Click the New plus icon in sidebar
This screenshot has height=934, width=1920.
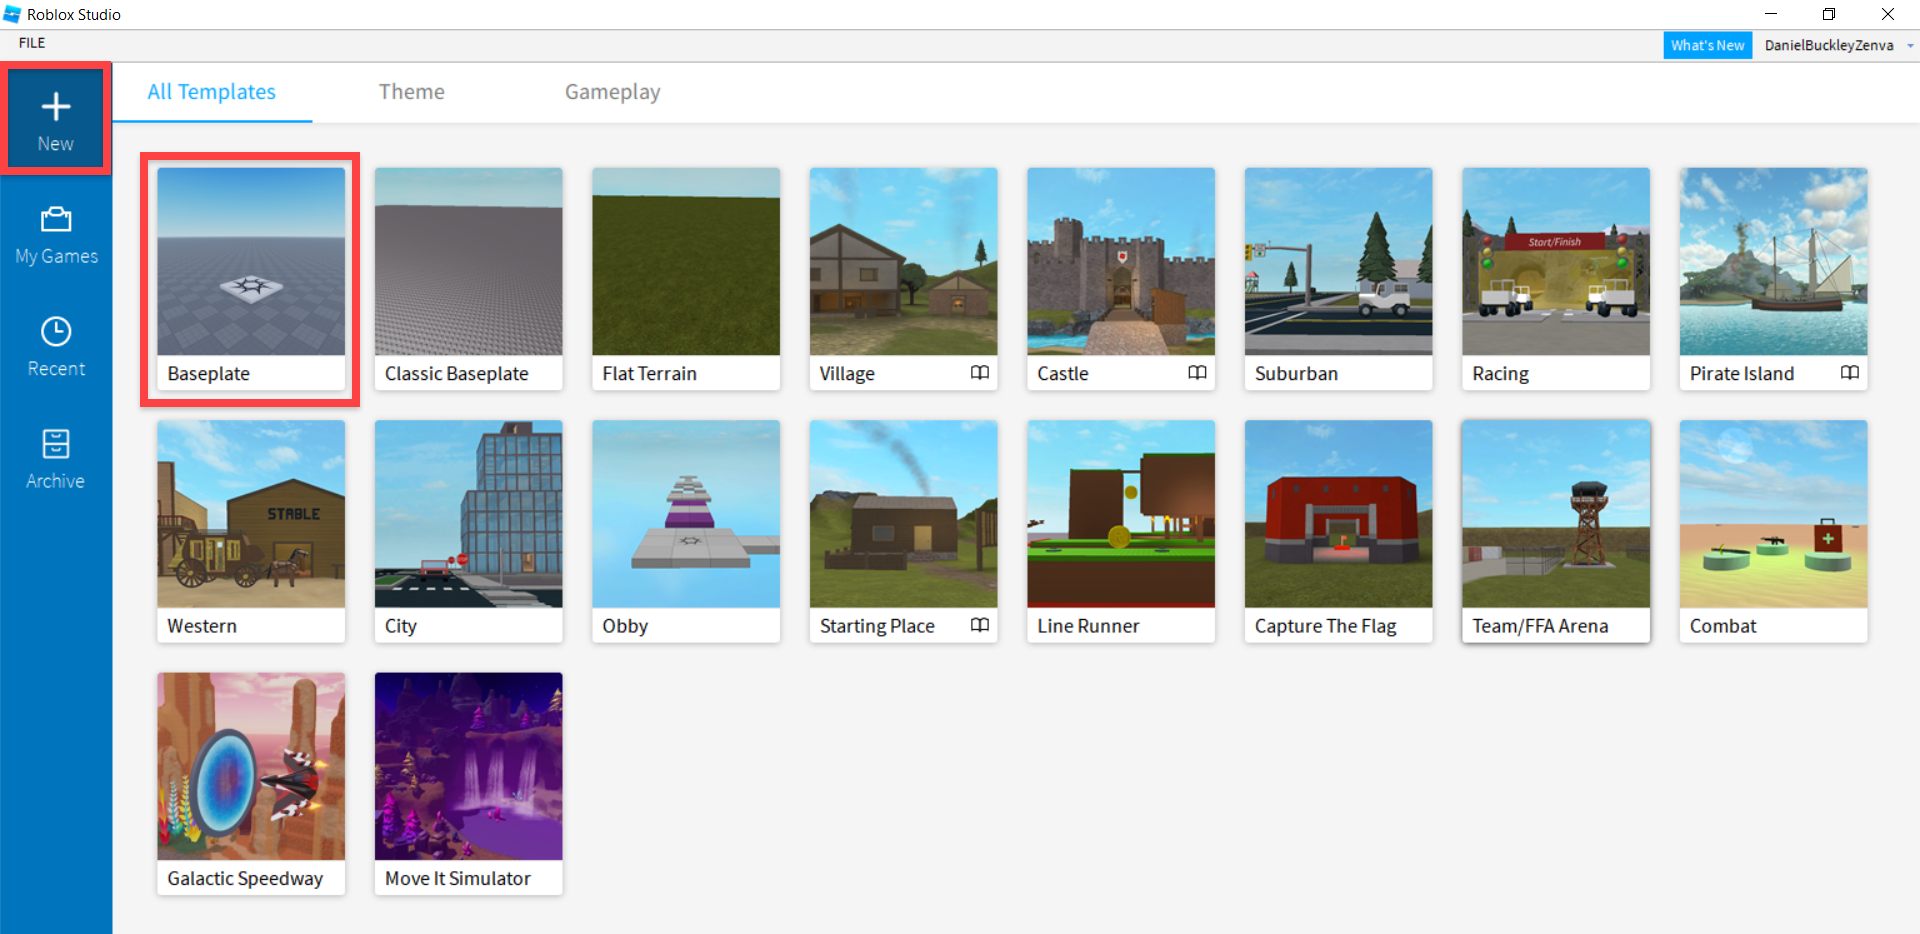coord(56,108)
